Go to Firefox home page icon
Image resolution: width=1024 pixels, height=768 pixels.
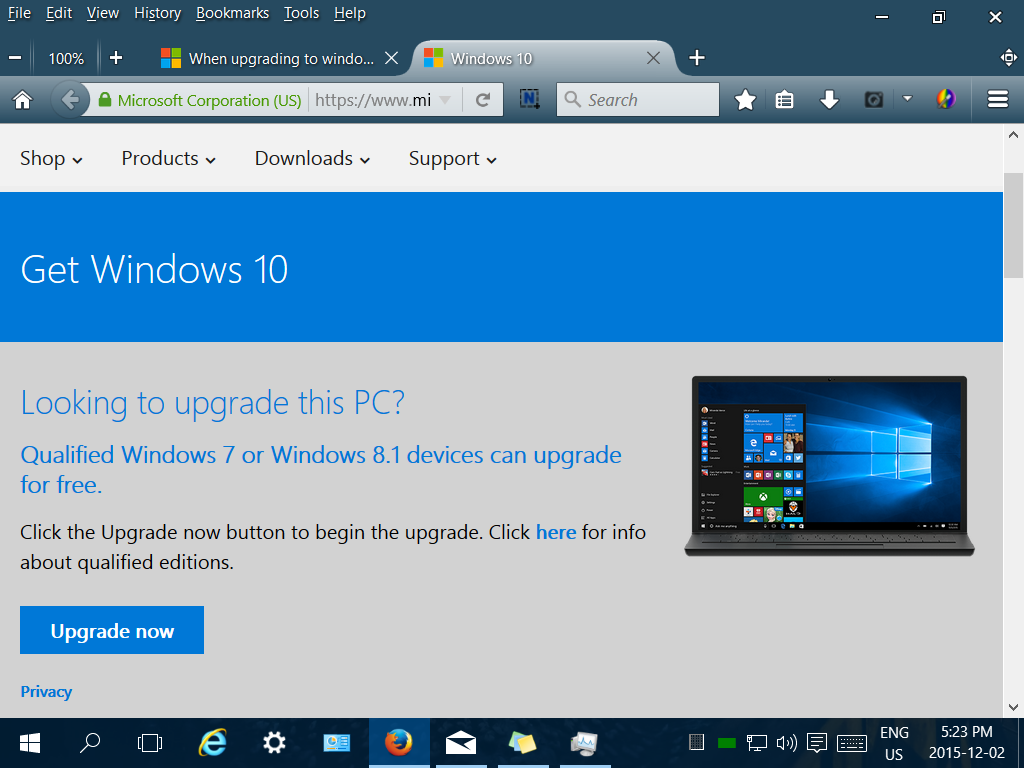[23, 100]
